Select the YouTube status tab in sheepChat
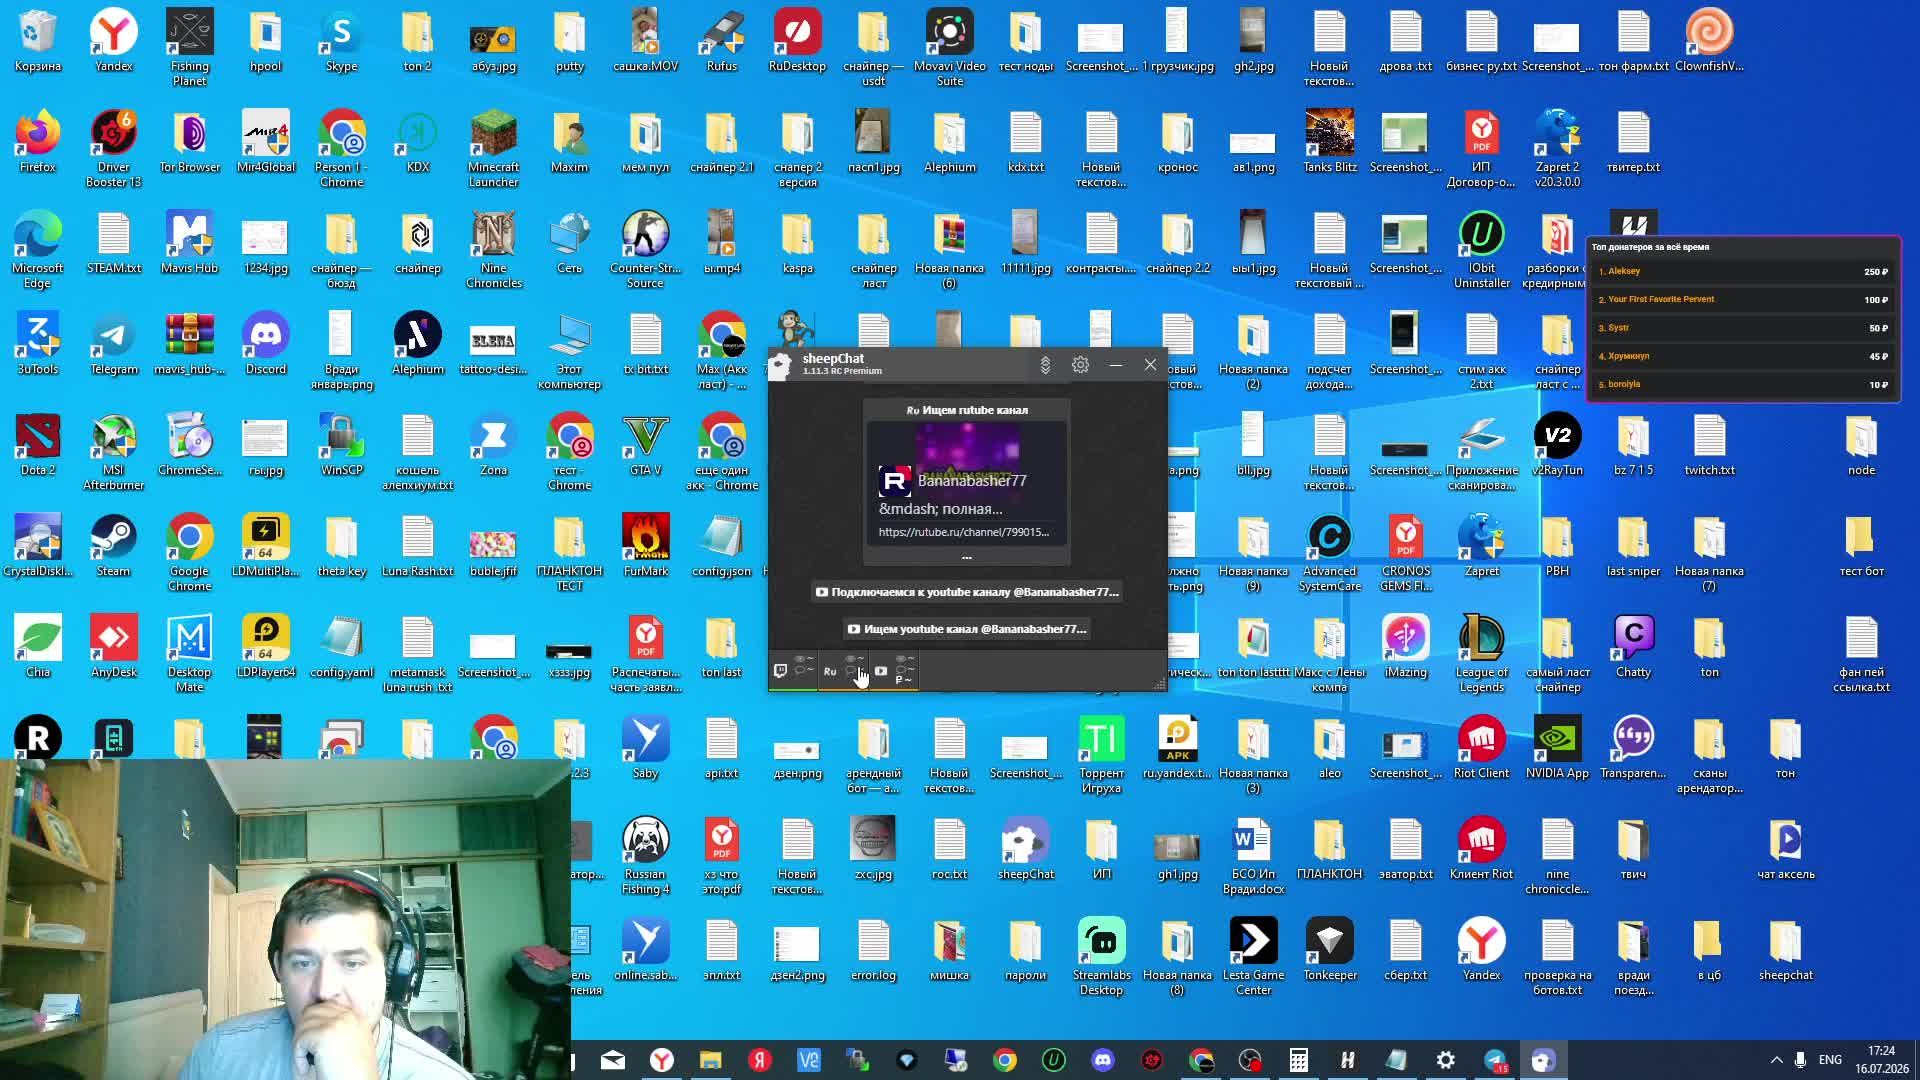Viewport: 1920px width, 1080px height. 892,671
